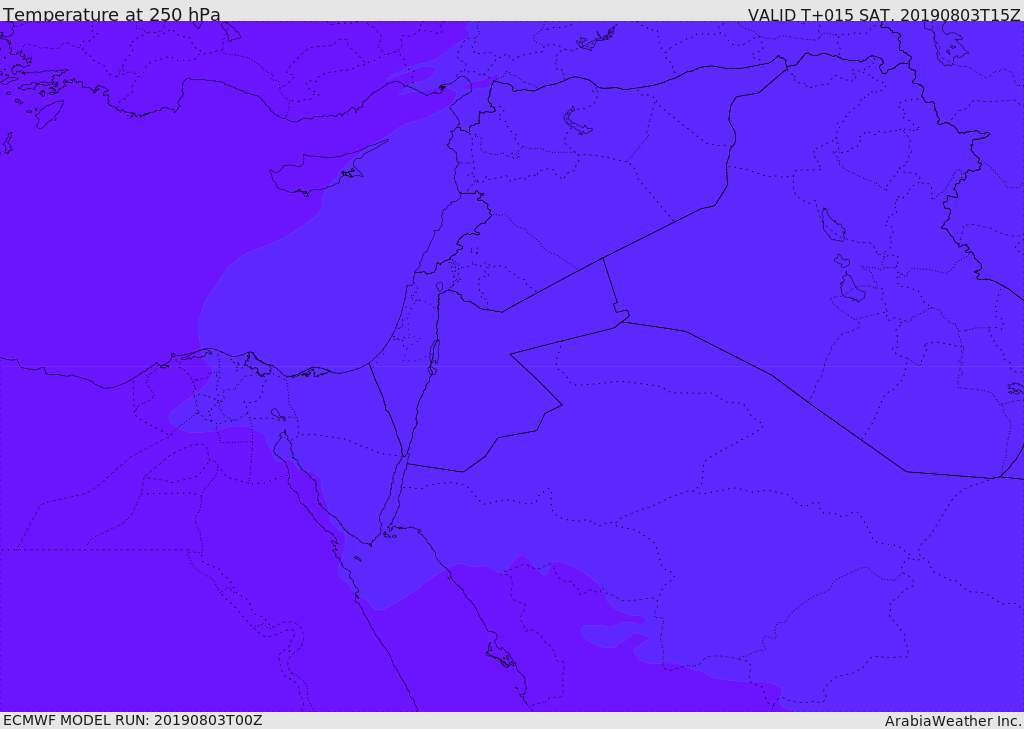This screenshot has width=1024, height=729.
Task: Click the 'ArabiaWeather Inc' credit text
Action: click(x=953, y=721)
